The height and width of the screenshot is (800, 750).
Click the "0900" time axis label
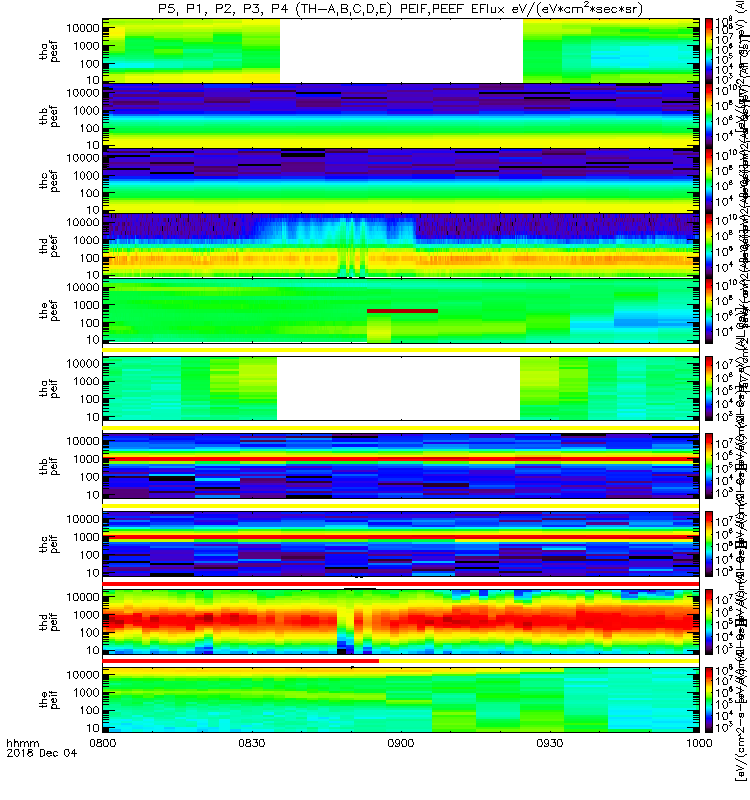click(x=401, y=743)
